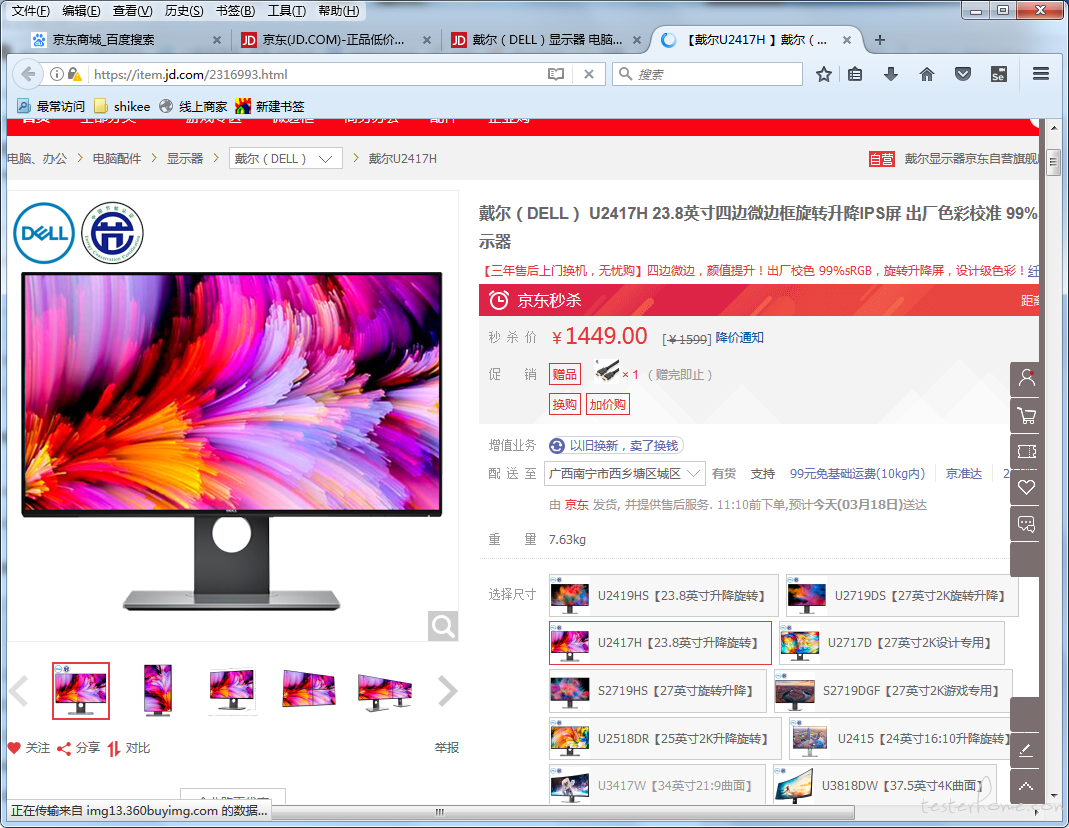Click 举报 report link

(447, 748)
